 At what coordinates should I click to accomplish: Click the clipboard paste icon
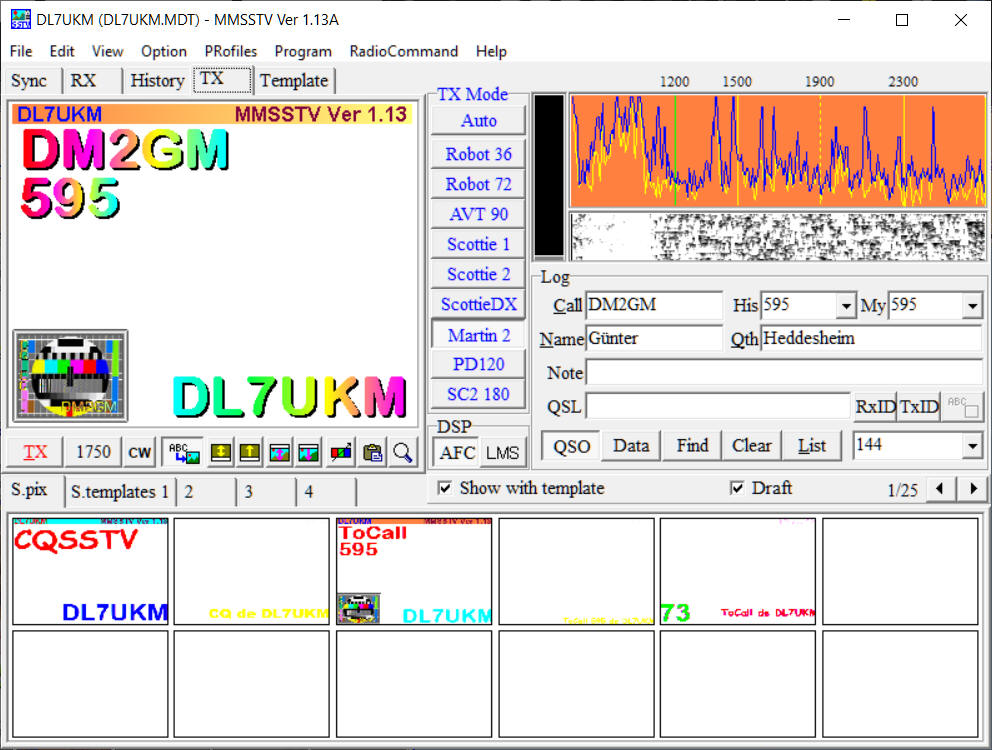pyautogui.click(x=373, y=452)
